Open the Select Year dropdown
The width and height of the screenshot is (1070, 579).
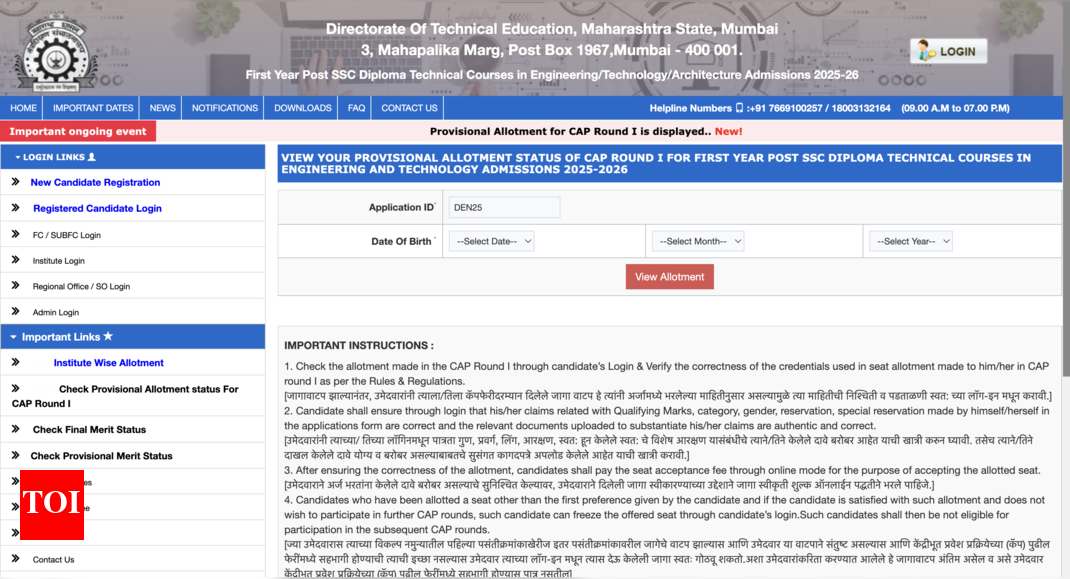[910, 241]
